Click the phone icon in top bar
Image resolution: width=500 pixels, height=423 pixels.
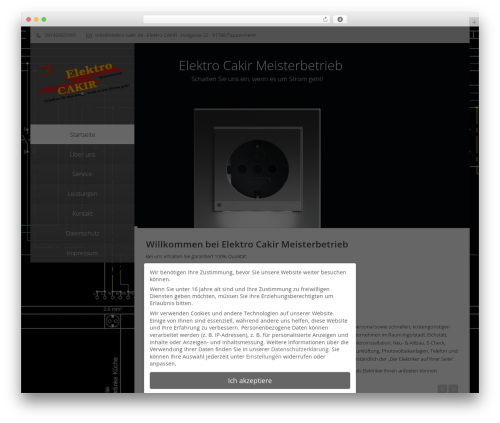tap(39, 35)
